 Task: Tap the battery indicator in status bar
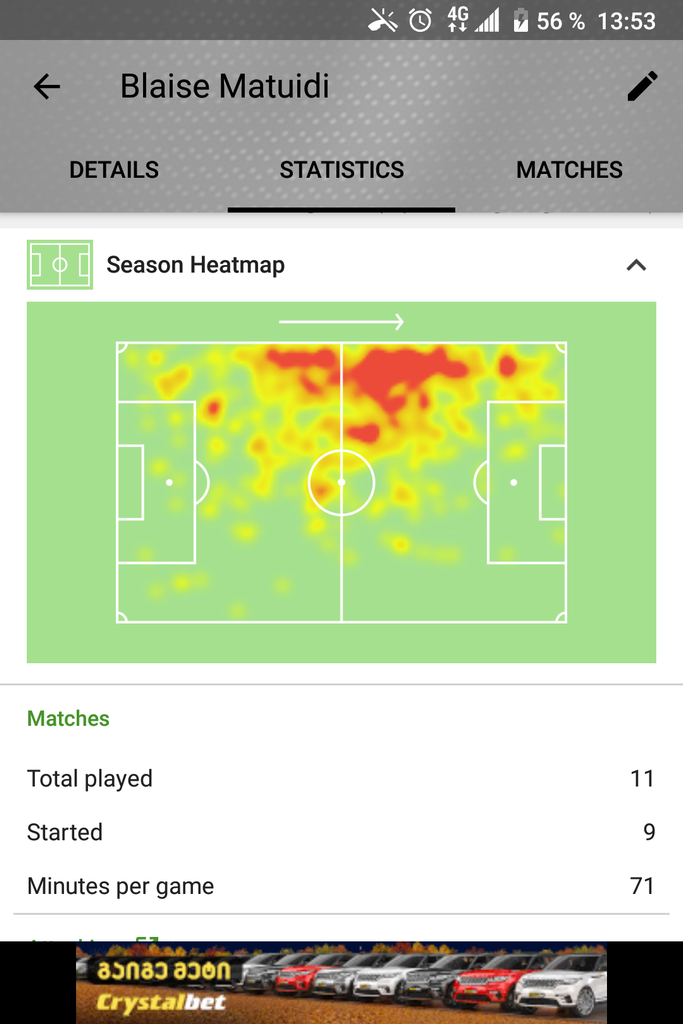tap(520, 20)
